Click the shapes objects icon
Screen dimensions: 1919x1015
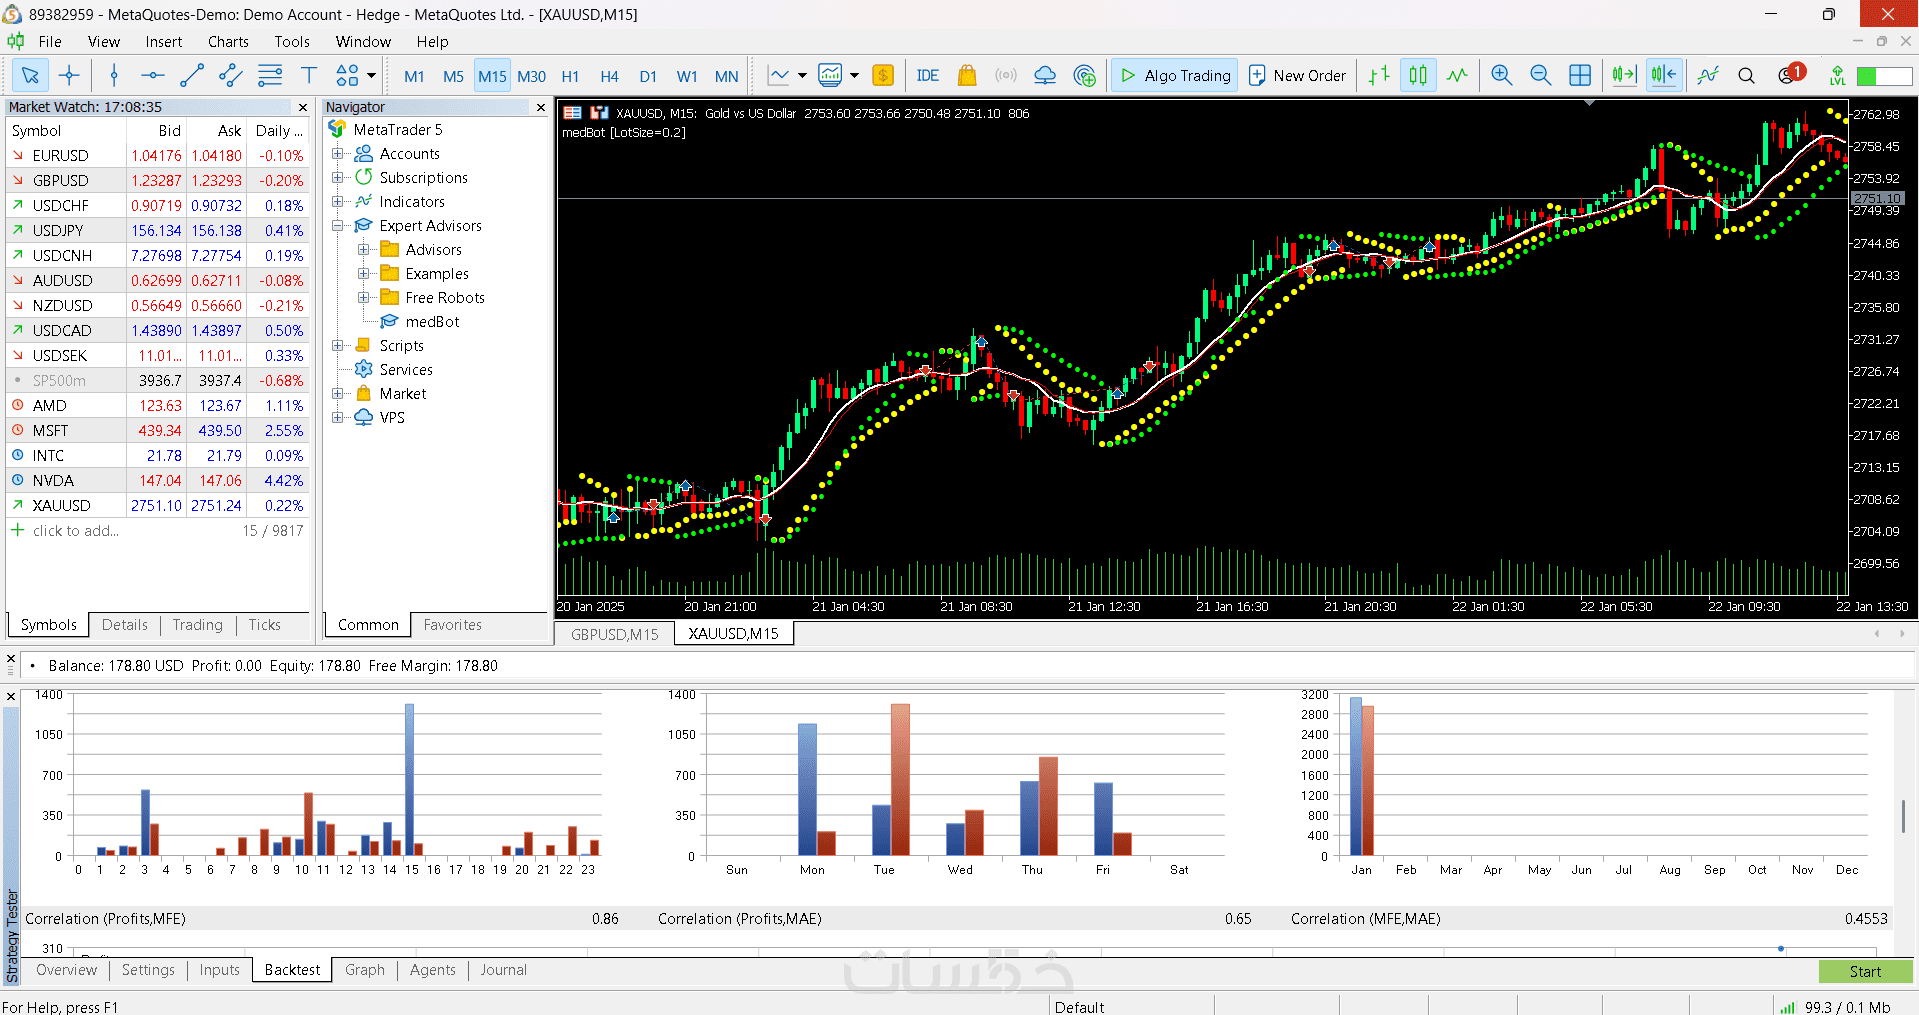(347, 75)
